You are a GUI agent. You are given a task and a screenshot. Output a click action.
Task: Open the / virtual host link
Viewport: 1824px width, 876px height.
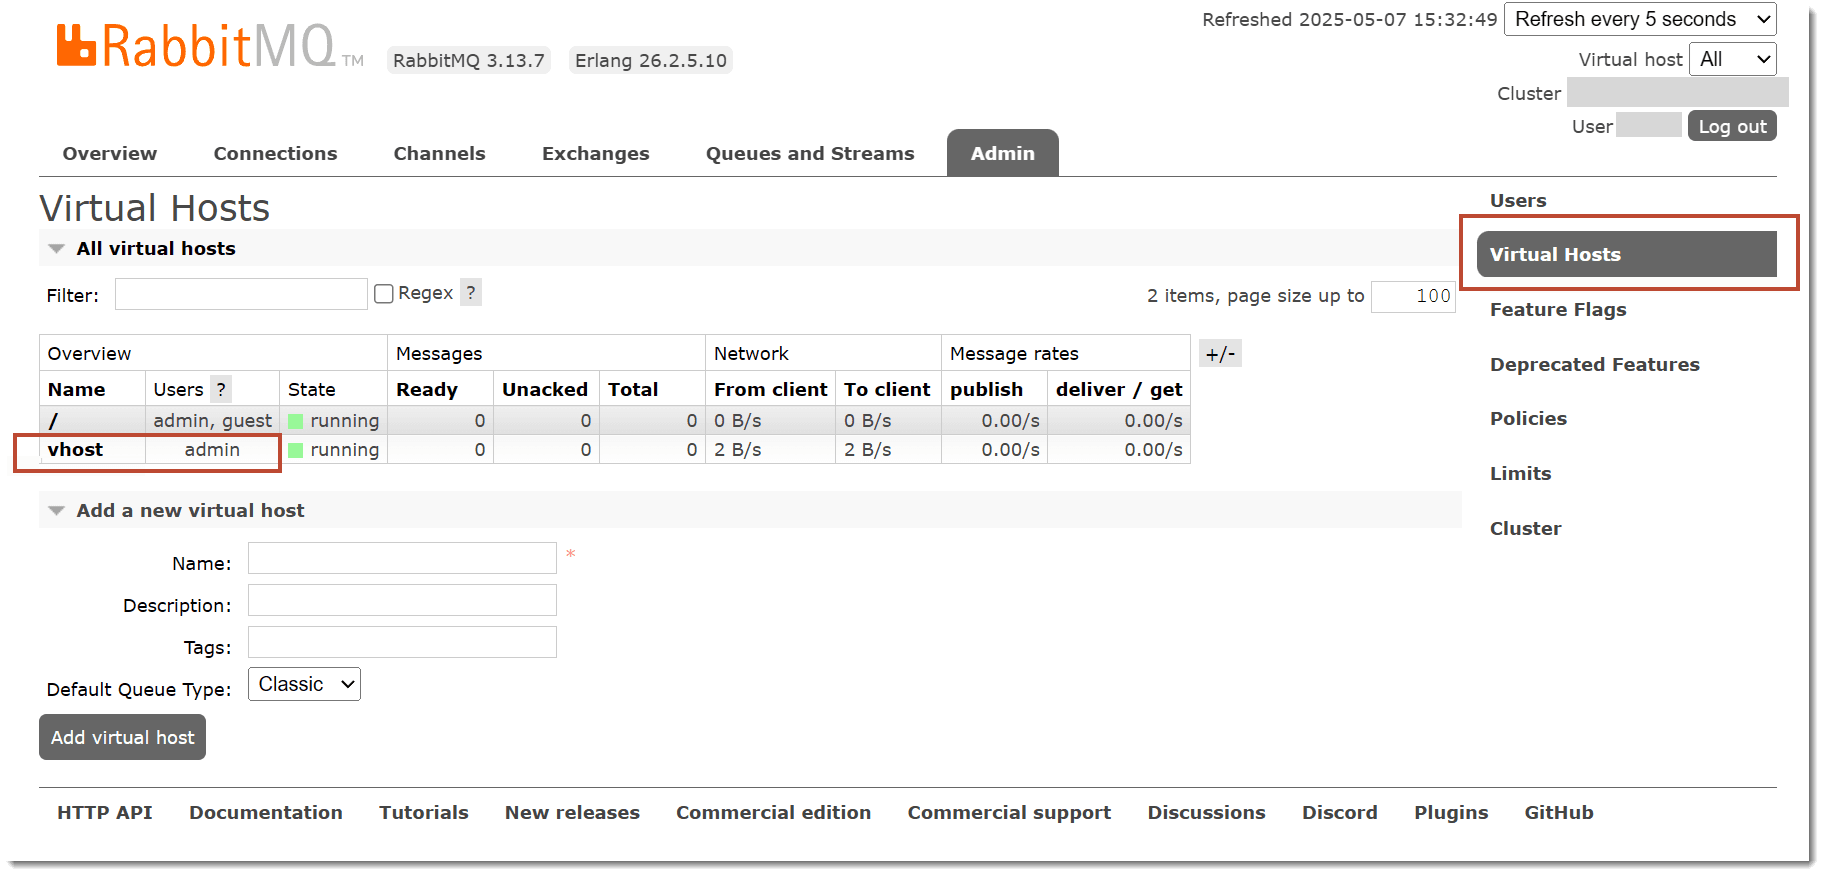tap(53, 420)
